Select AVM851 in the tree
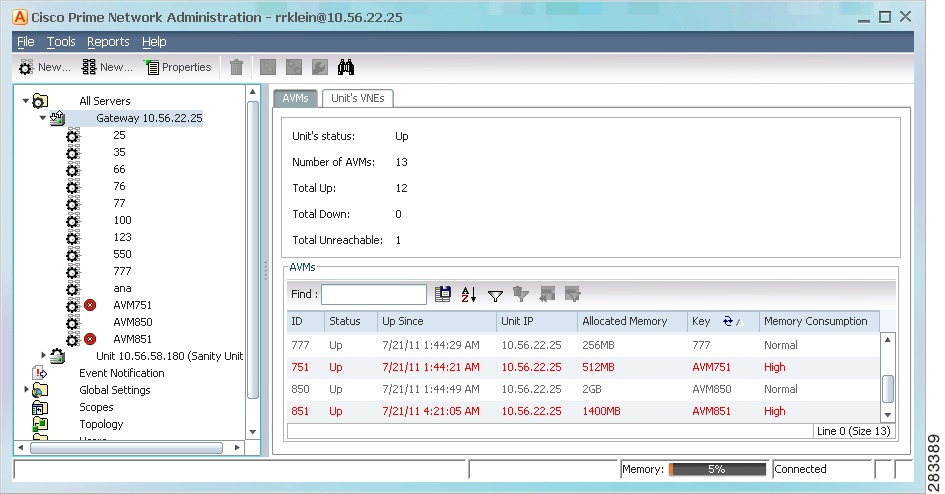Image resolution: width=945 pixels, height=494 pixels. tap(133, 339)
